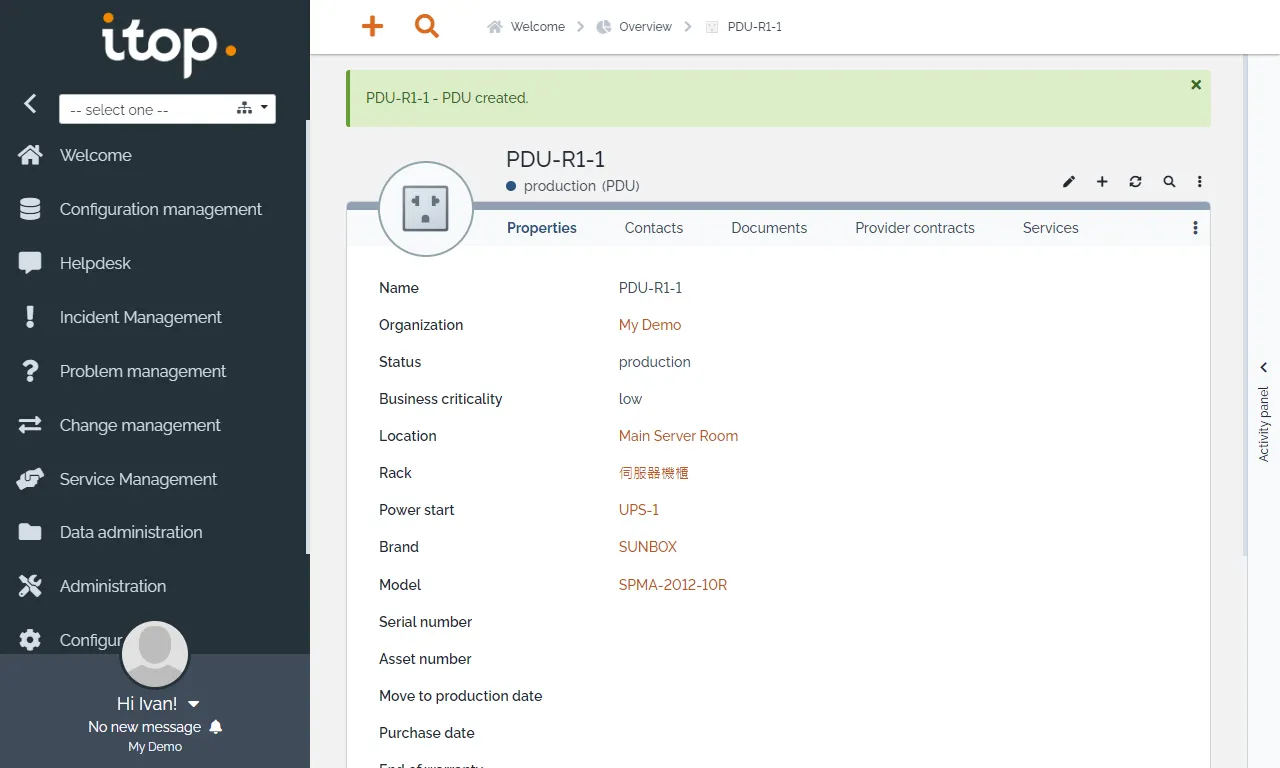Image resolution: width=1280 pixels, height=768 pixels.
Task: Click the Business criticality value low
Action: coord(630,399)
